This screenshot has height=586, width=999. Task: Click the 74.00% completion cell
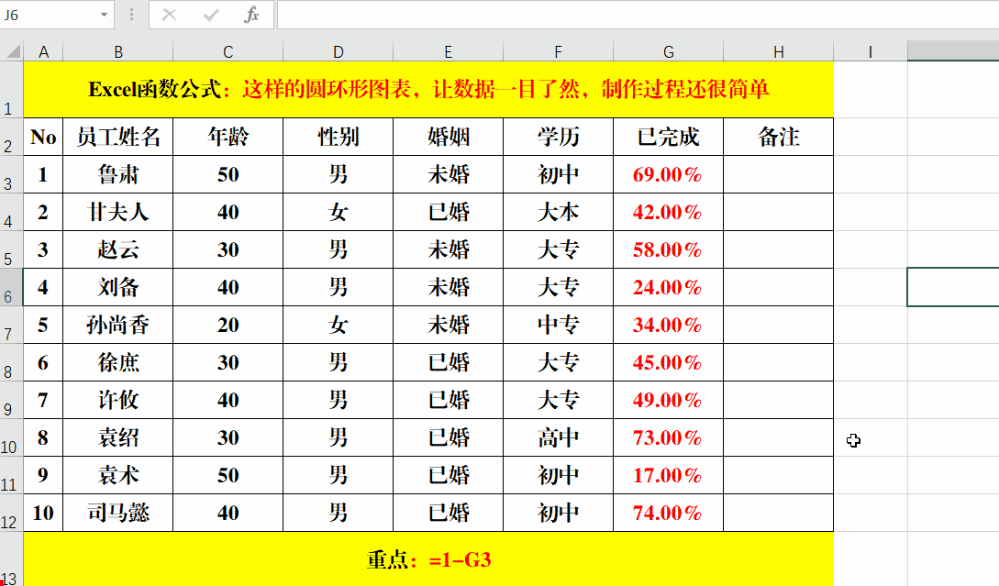tap(668, 513)
